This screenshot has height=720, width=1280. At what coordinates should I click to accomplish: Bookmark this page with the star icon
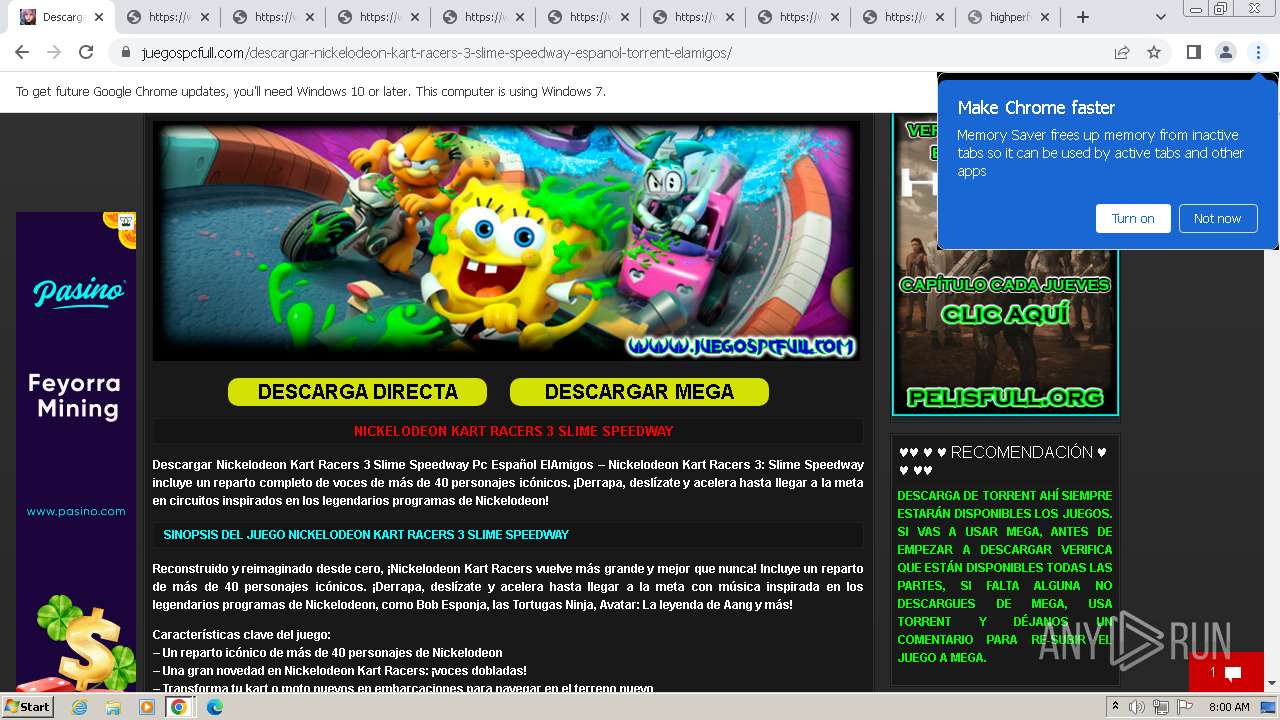[1154, 52]
